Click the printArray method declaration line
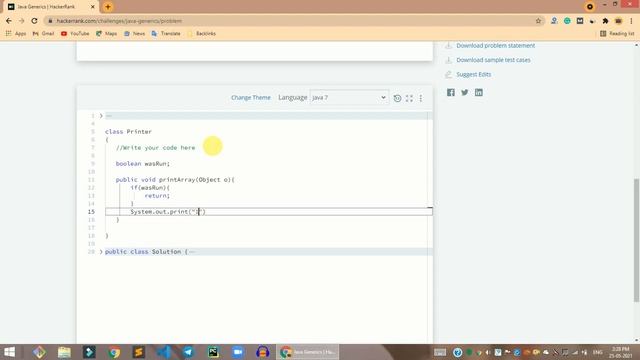The width and height of the screenshot is (640, 360). (x=175, y=180)
